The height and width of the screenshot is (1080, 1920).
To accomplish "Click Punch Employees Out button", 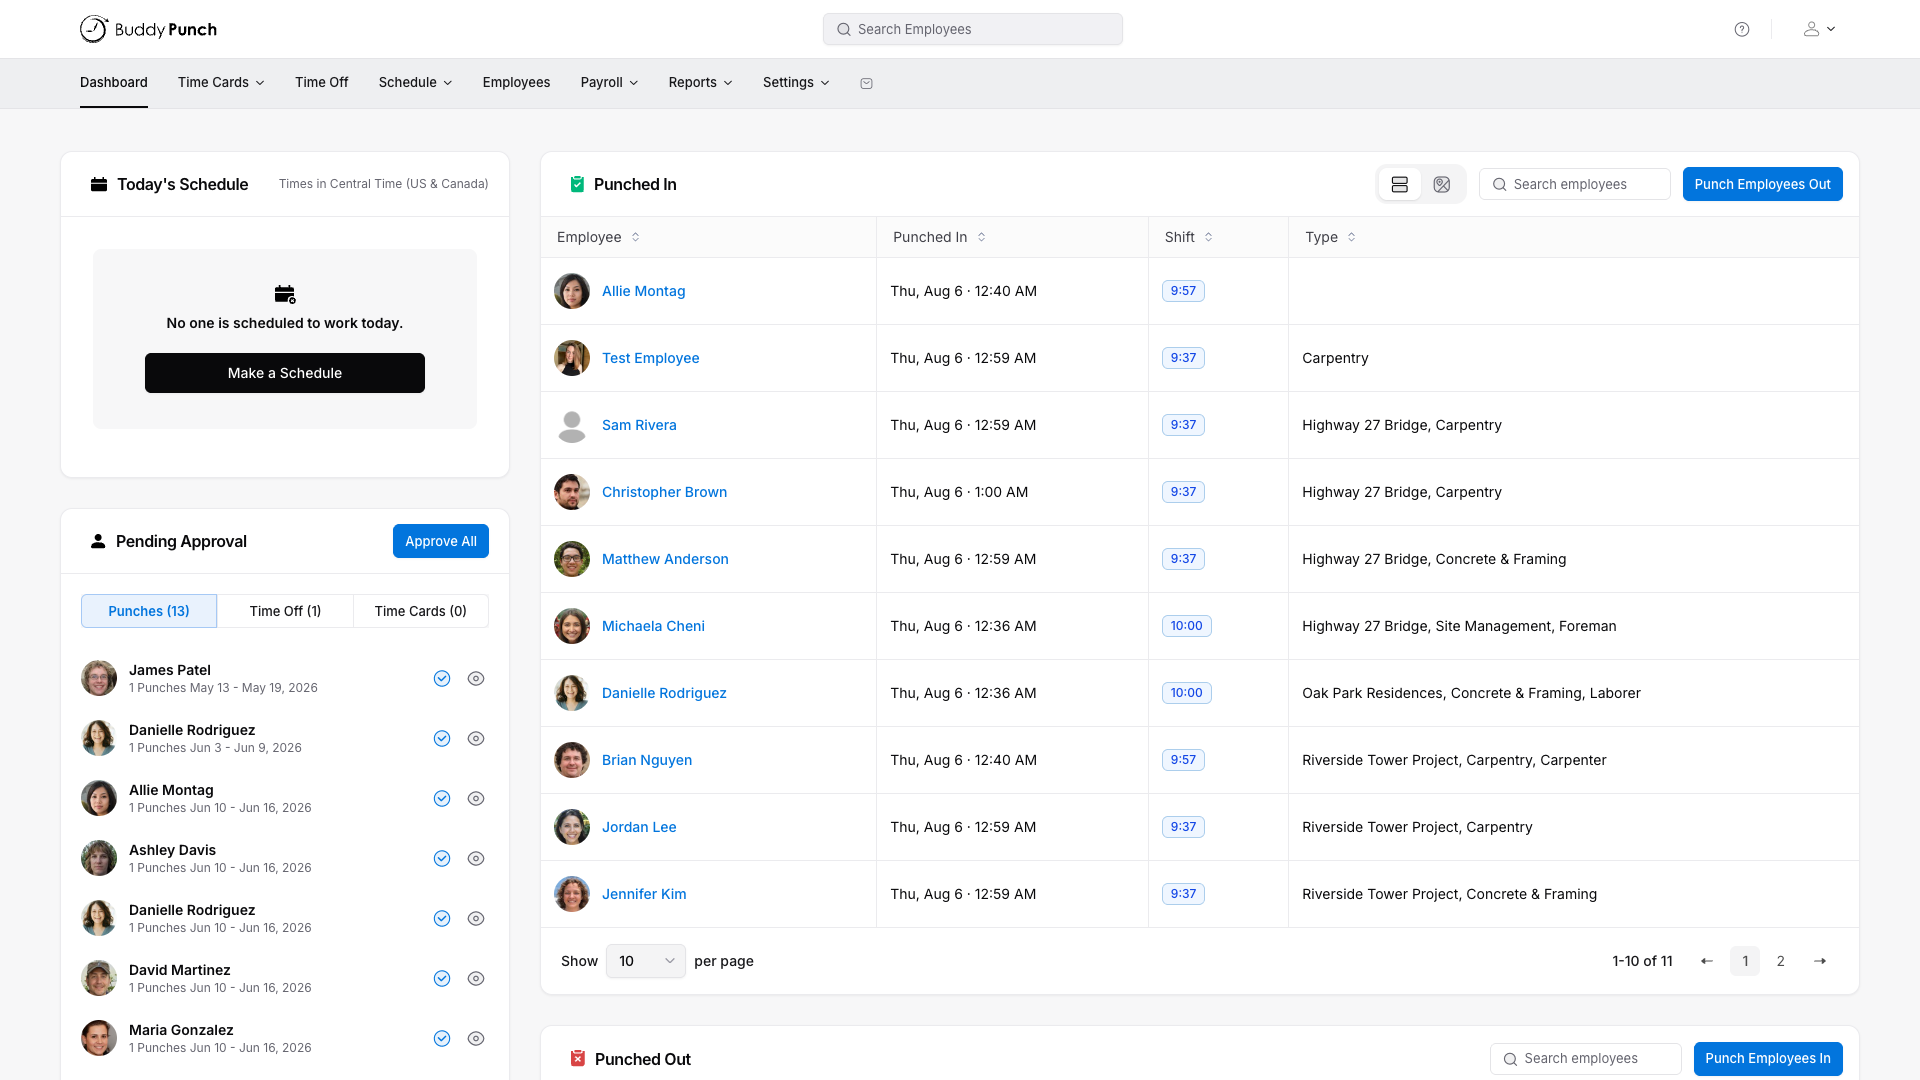I will pos(1762,184).
